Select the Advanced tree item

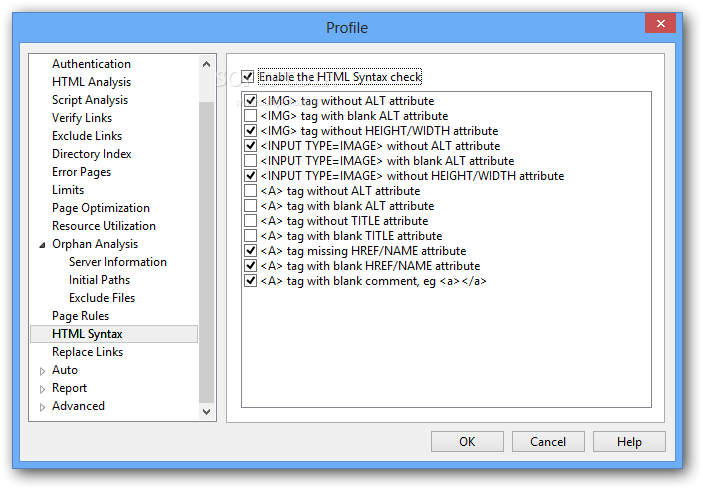click(x=78, y=406)
